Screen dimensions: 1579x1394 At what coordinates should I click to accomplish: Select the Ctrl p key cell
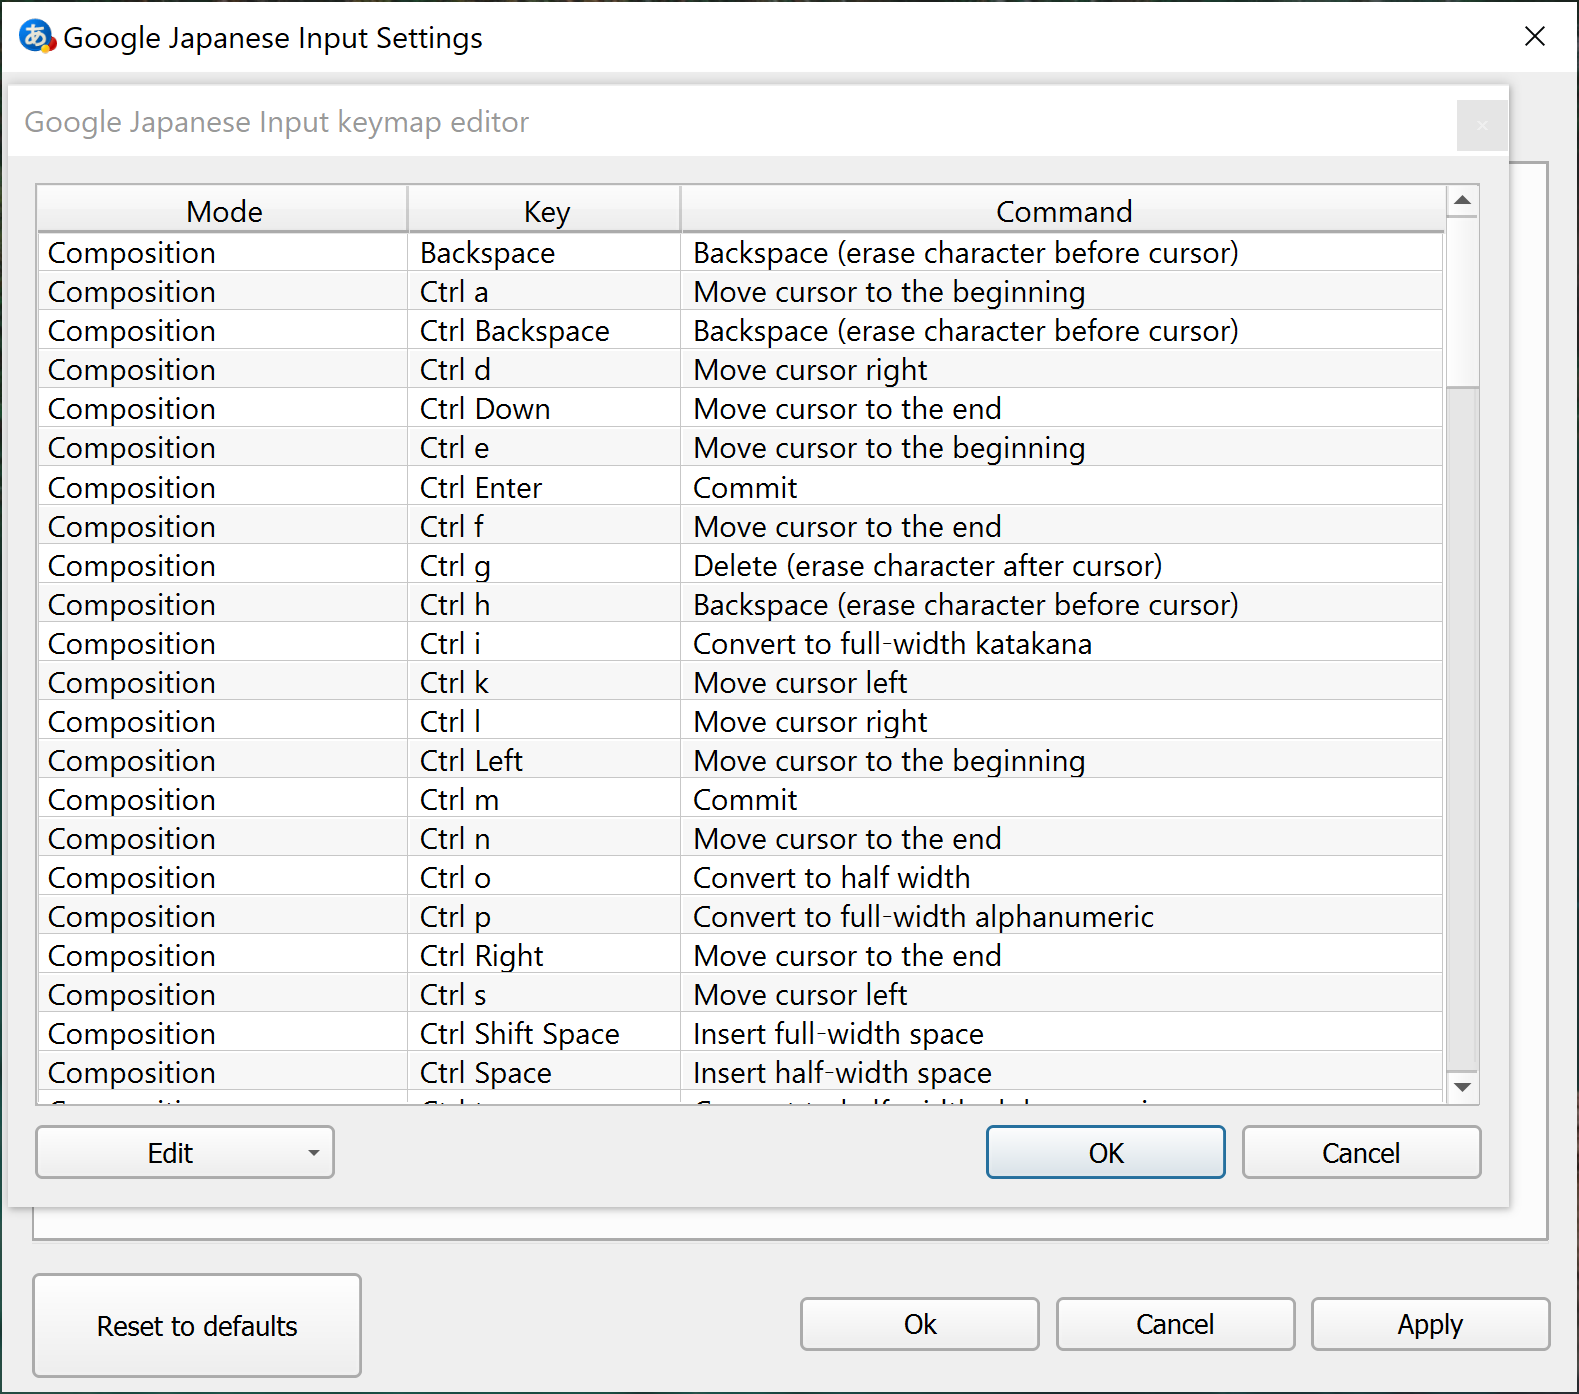point(544,917)
